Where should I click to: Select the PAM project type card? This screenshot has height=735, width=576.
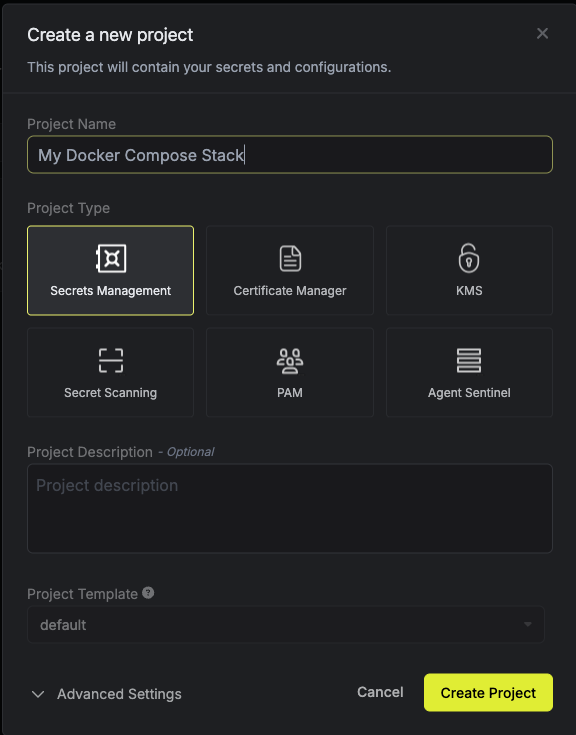coord(290,372)
